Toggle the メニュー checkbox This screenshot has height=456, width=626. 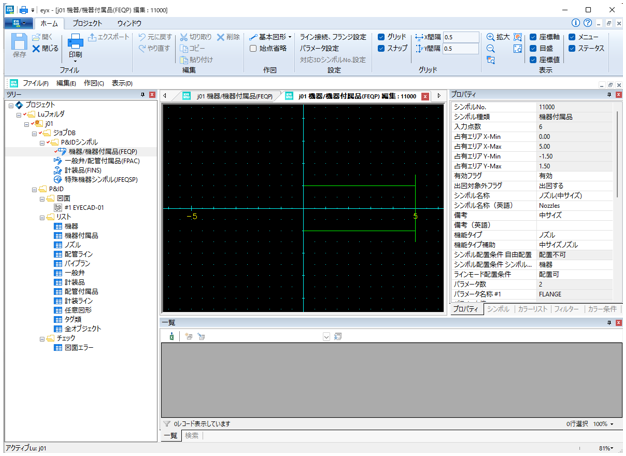coord(572,37)
